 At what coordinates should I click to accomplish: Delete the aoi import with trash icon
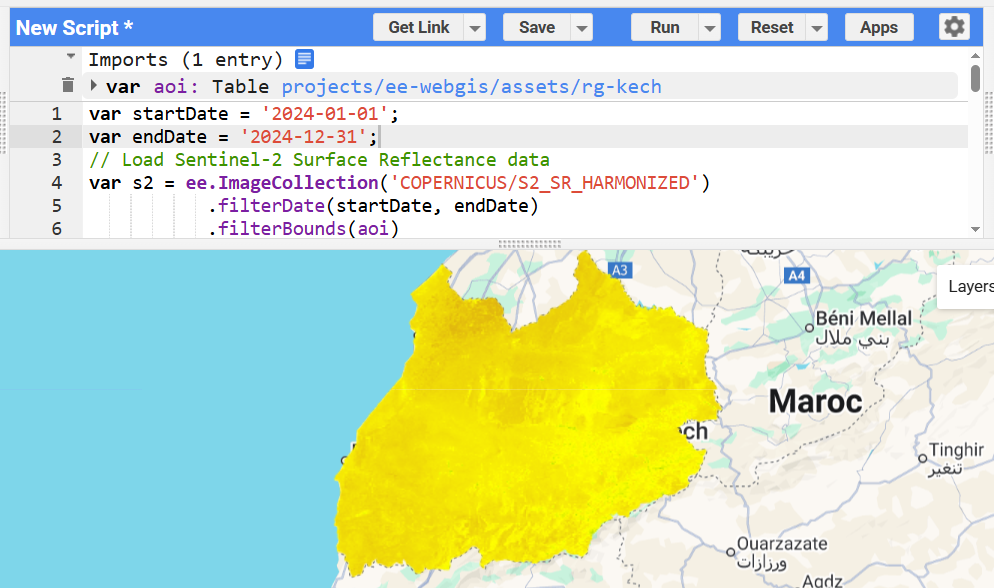pyautogui.click(x=67, y=86)
